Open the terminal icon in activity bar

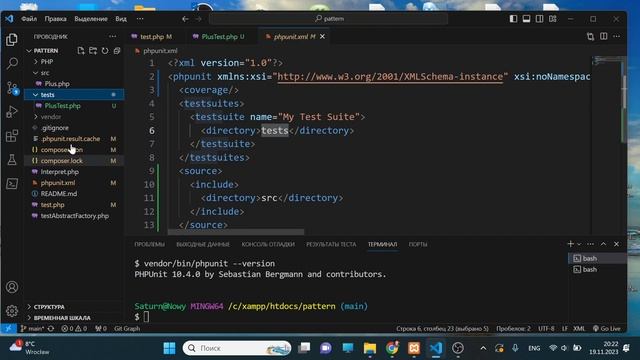tap(12, 184)
